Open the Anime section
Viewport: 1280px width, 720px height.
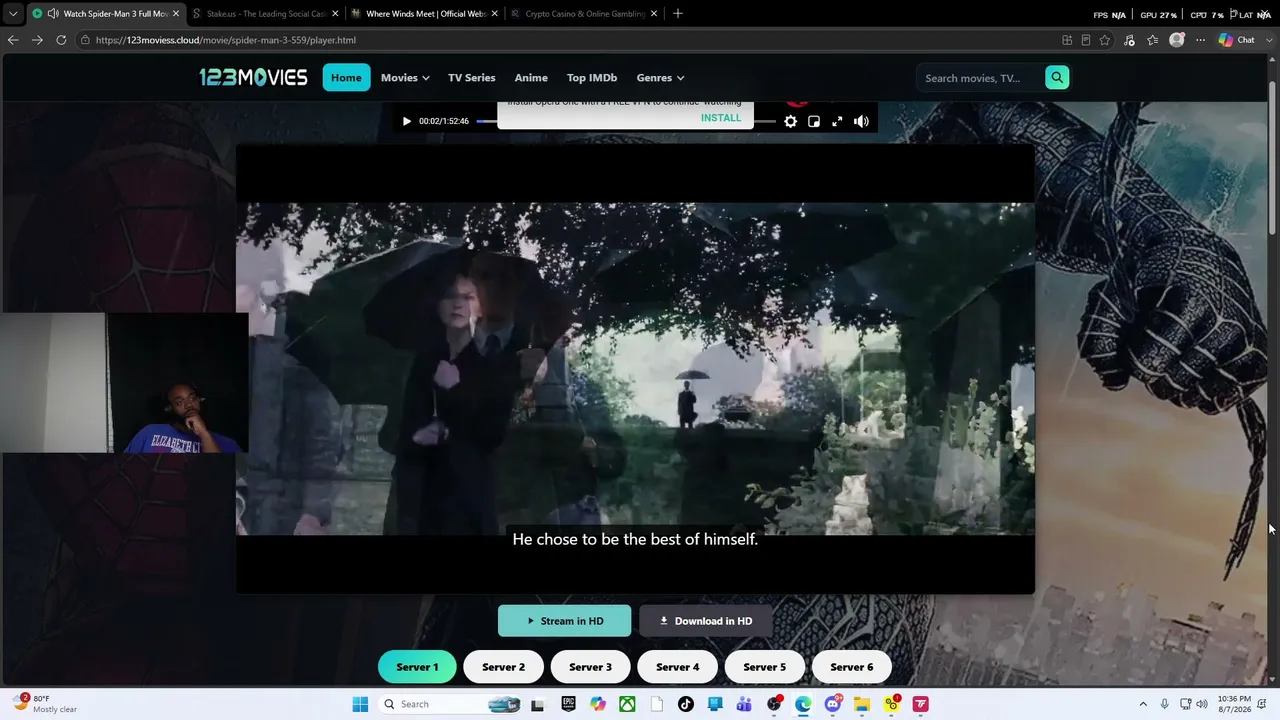pyautogui.click(x=531, y=77)
